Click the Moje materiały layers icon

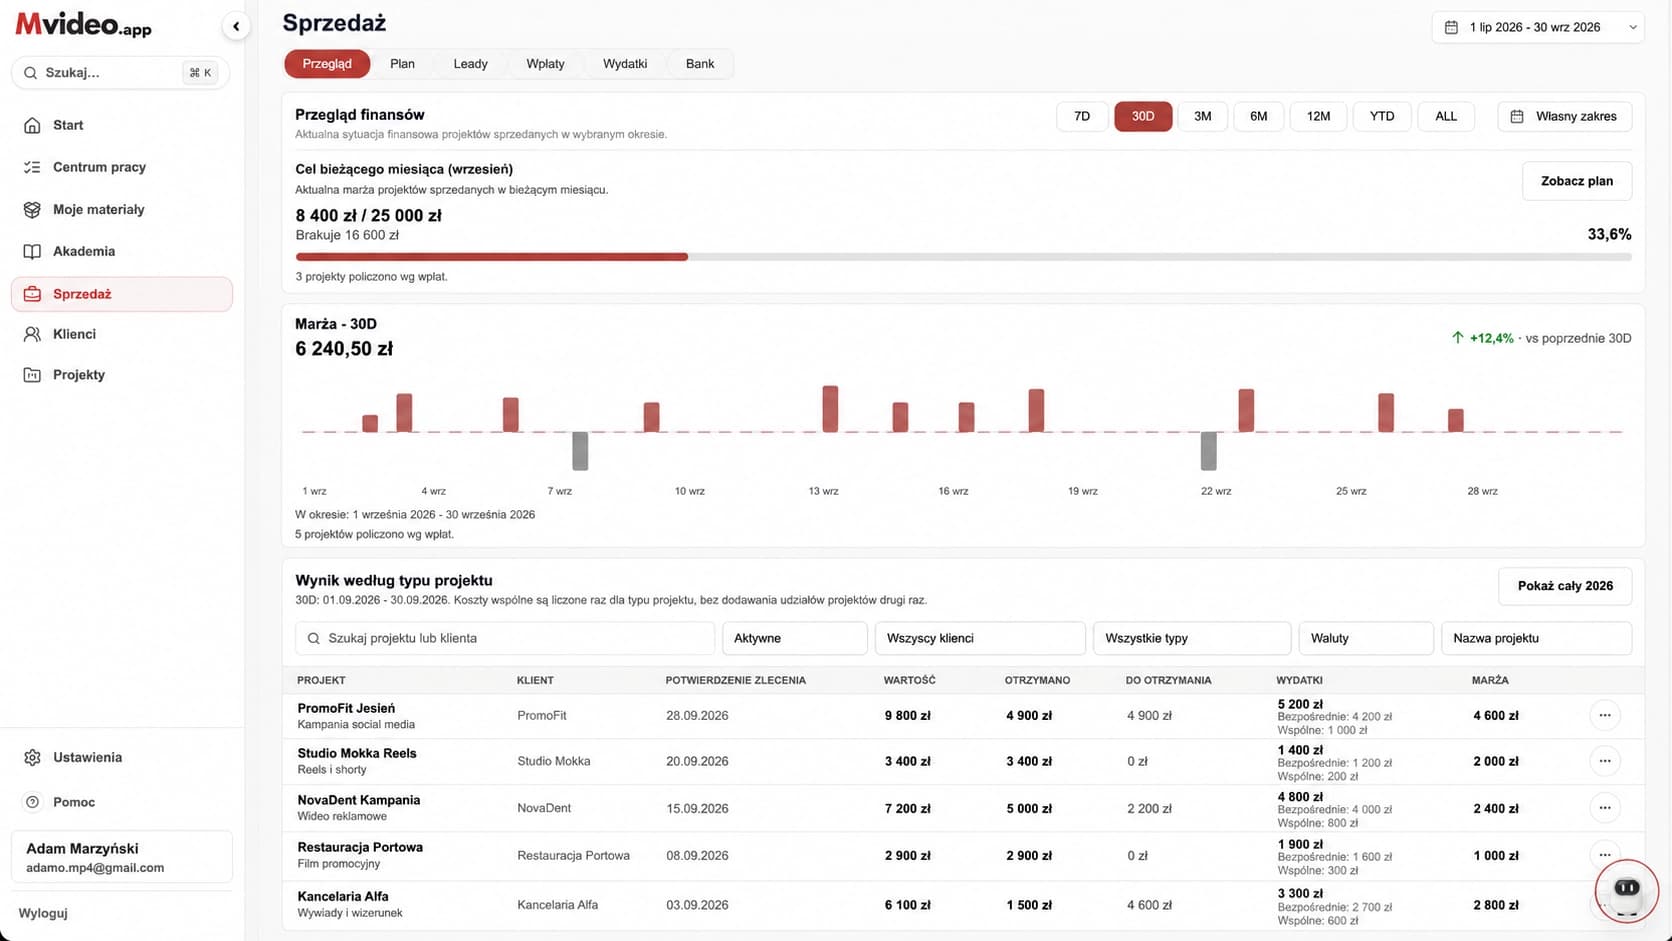[x=32, y=209]
